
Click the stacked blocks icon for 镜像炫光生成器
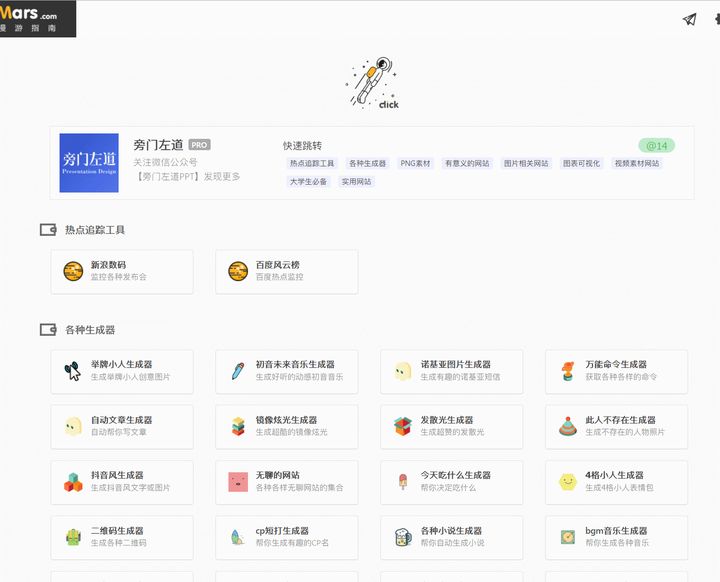pyautogui.click(x=238, y=426)
